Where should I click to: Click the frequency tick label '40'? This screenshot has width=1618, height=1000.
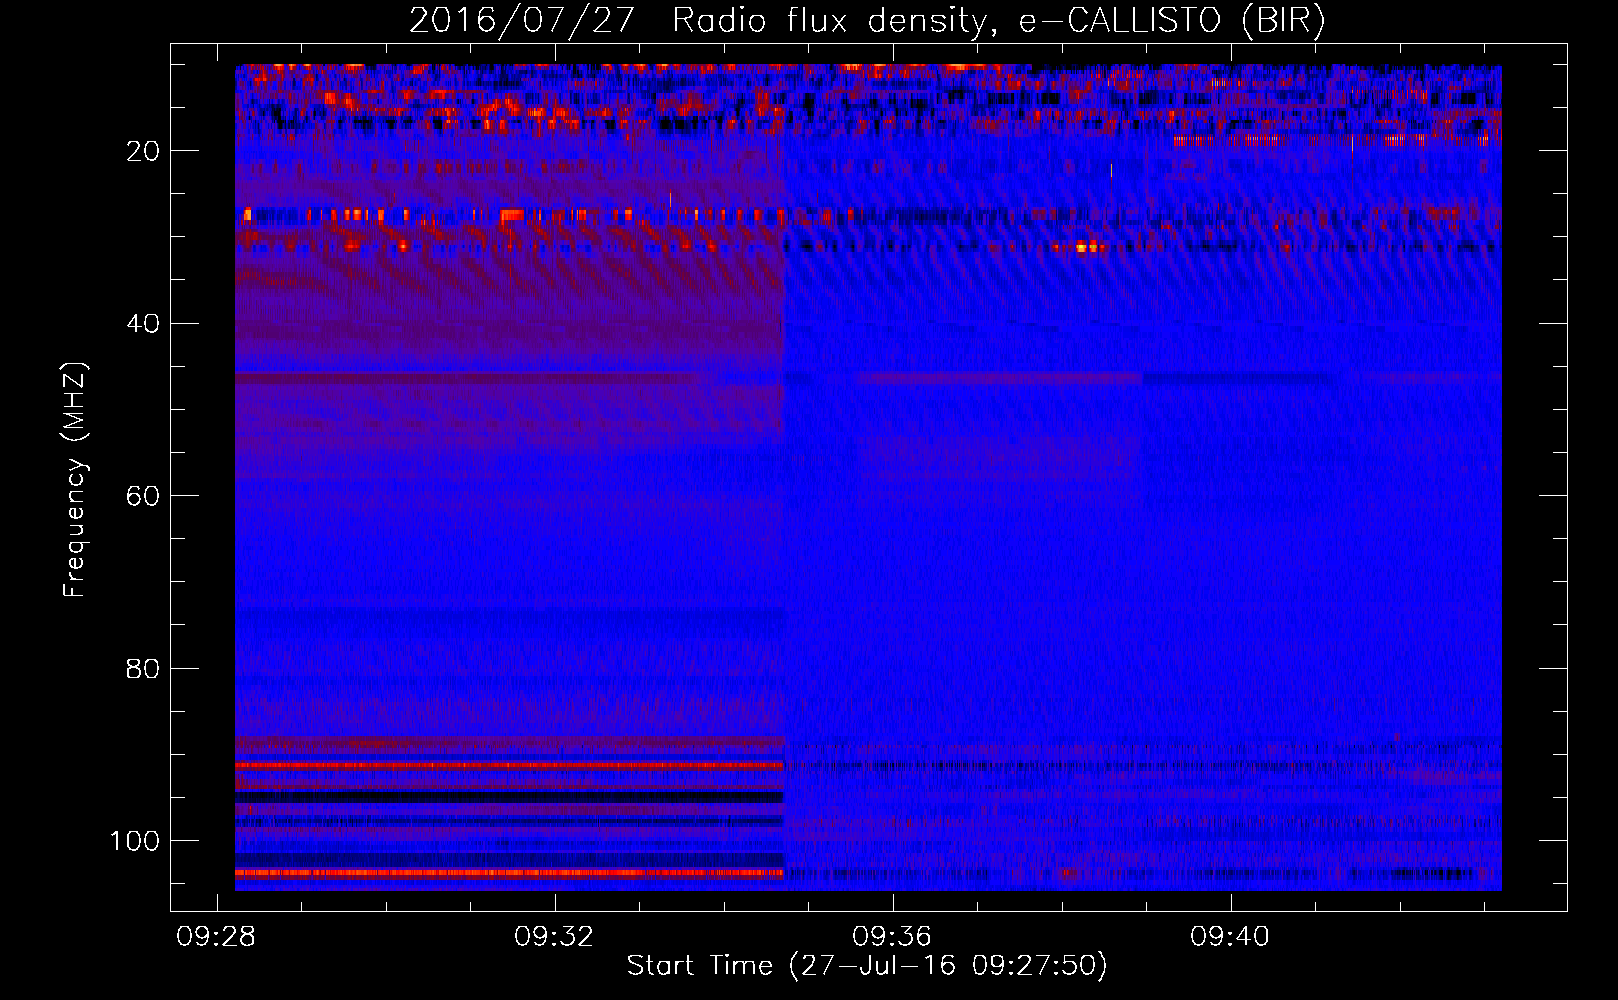144,324
